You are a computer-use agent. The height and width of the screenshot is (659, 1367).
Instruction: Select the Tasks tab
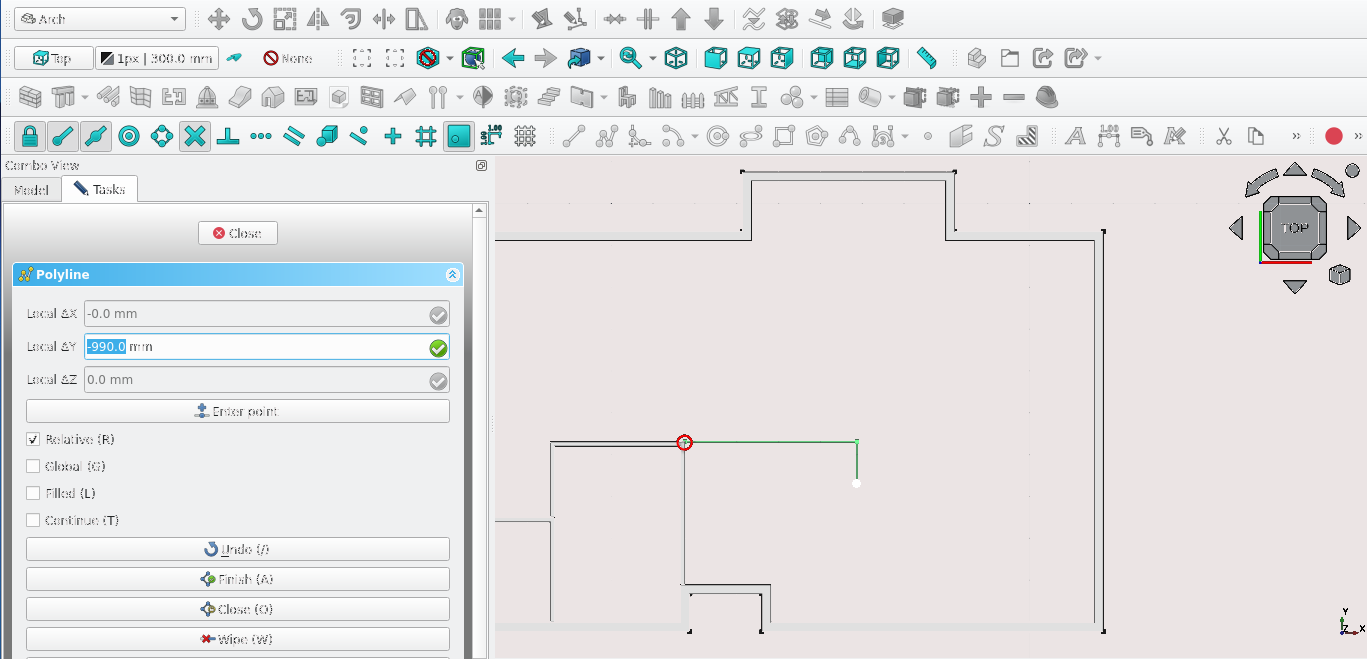(99, 189)
